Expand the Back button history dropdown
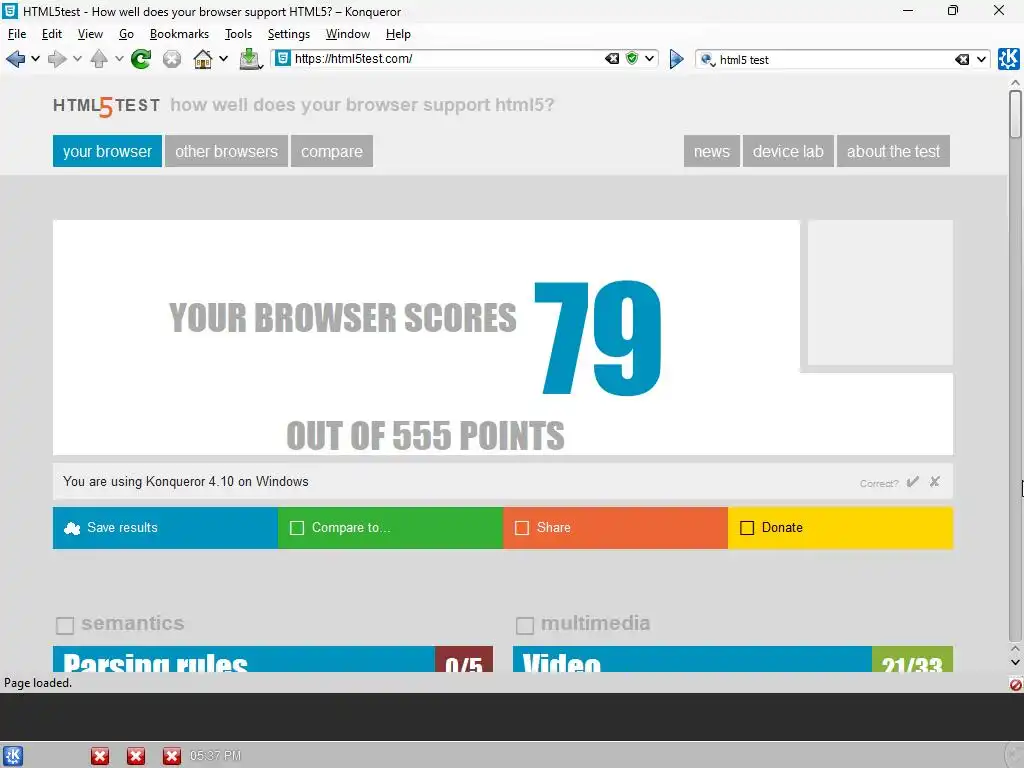Screen dimensions: 1024x768 click(x=35, y=59)
